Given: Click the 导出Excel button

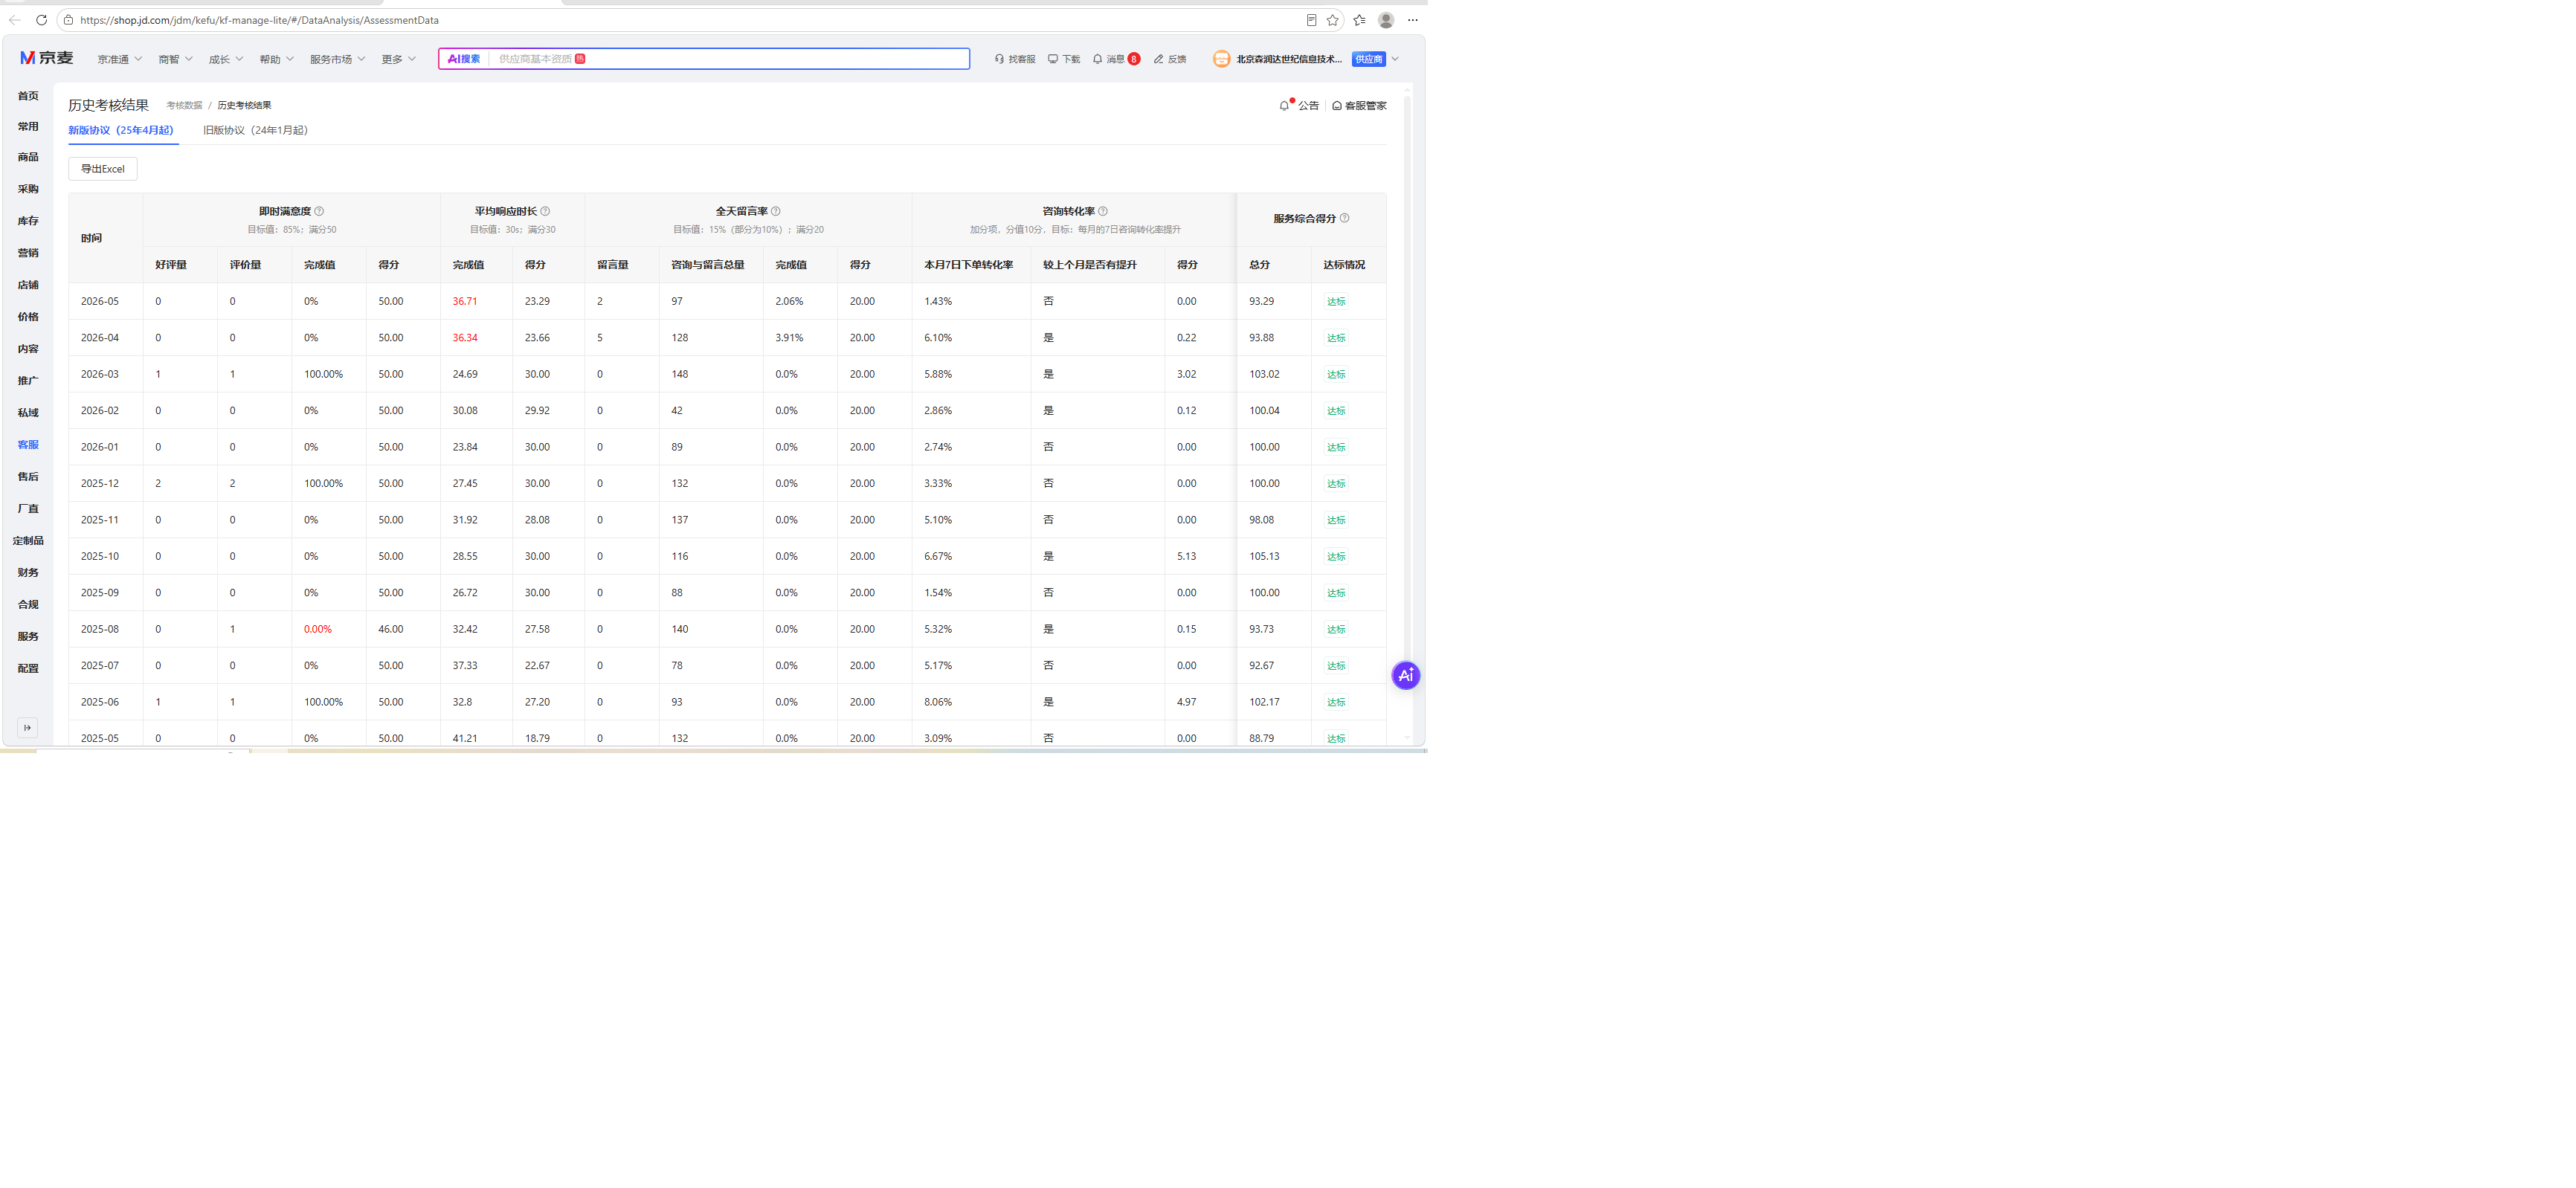Looking at the screenshot, I should [103, 169].
